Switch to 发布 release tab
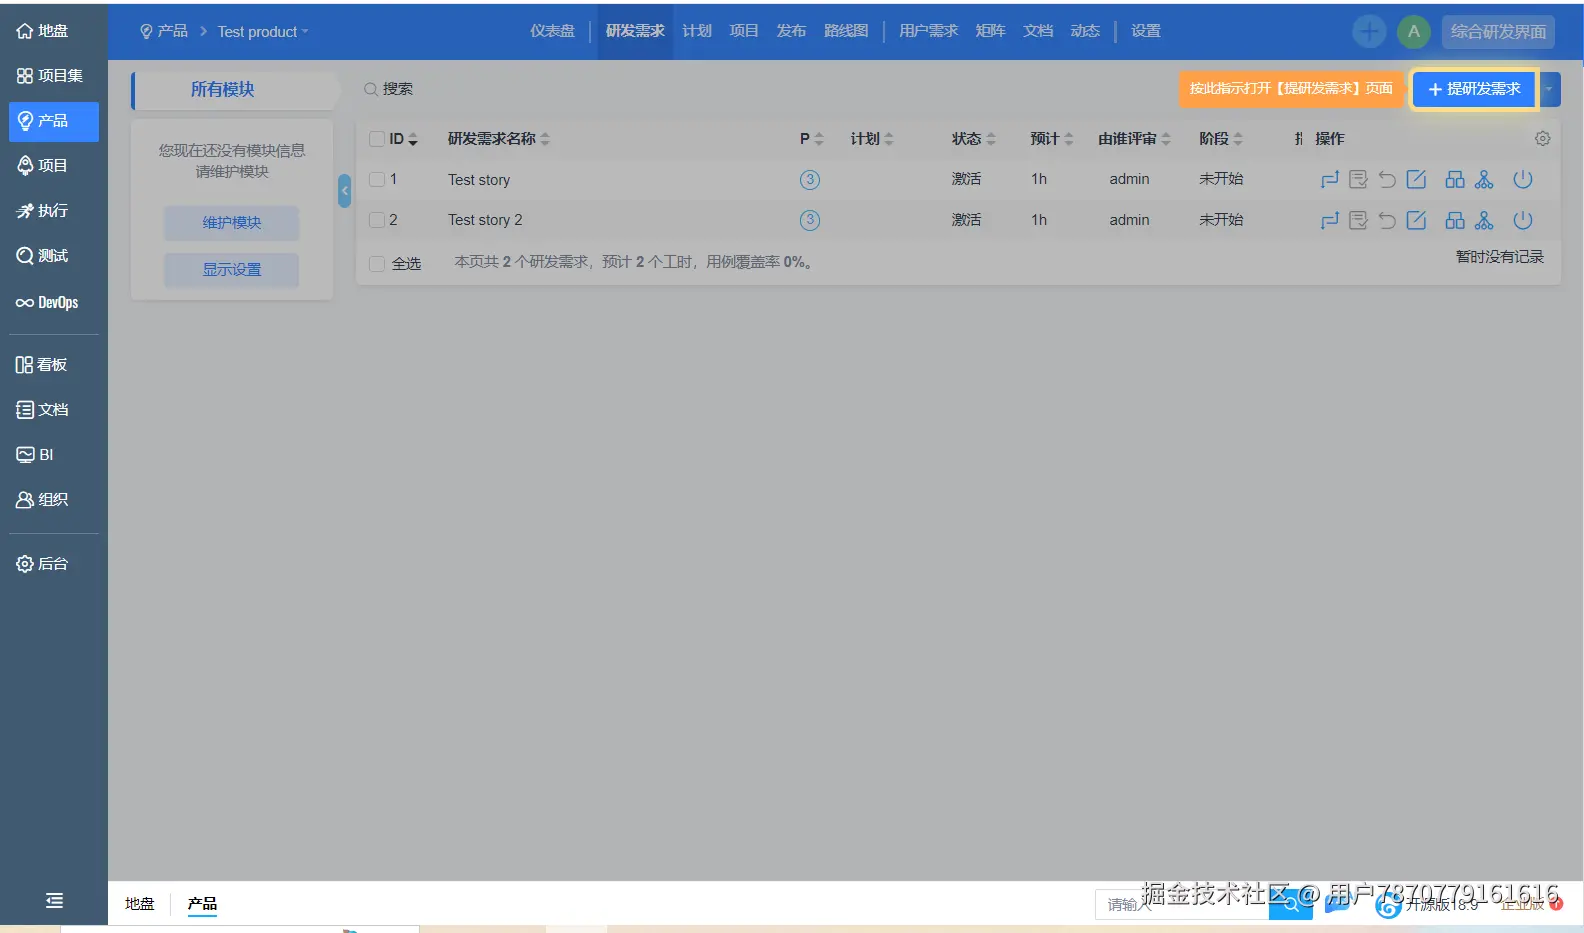Viewport: 1584px width, 933px height. click(x=791, y=31)
